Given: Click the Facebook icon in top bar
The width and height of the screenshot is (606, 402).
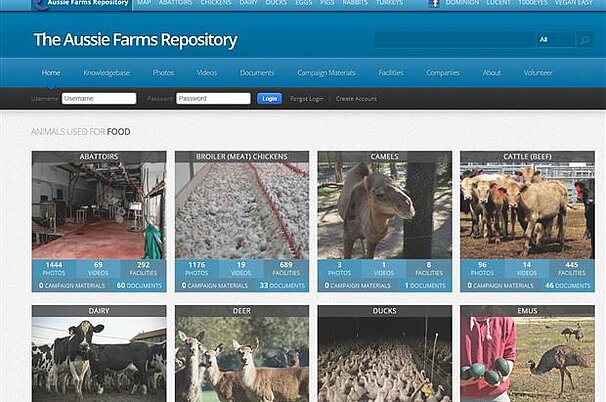Looking at the screenshot, I should pos(434,4).
